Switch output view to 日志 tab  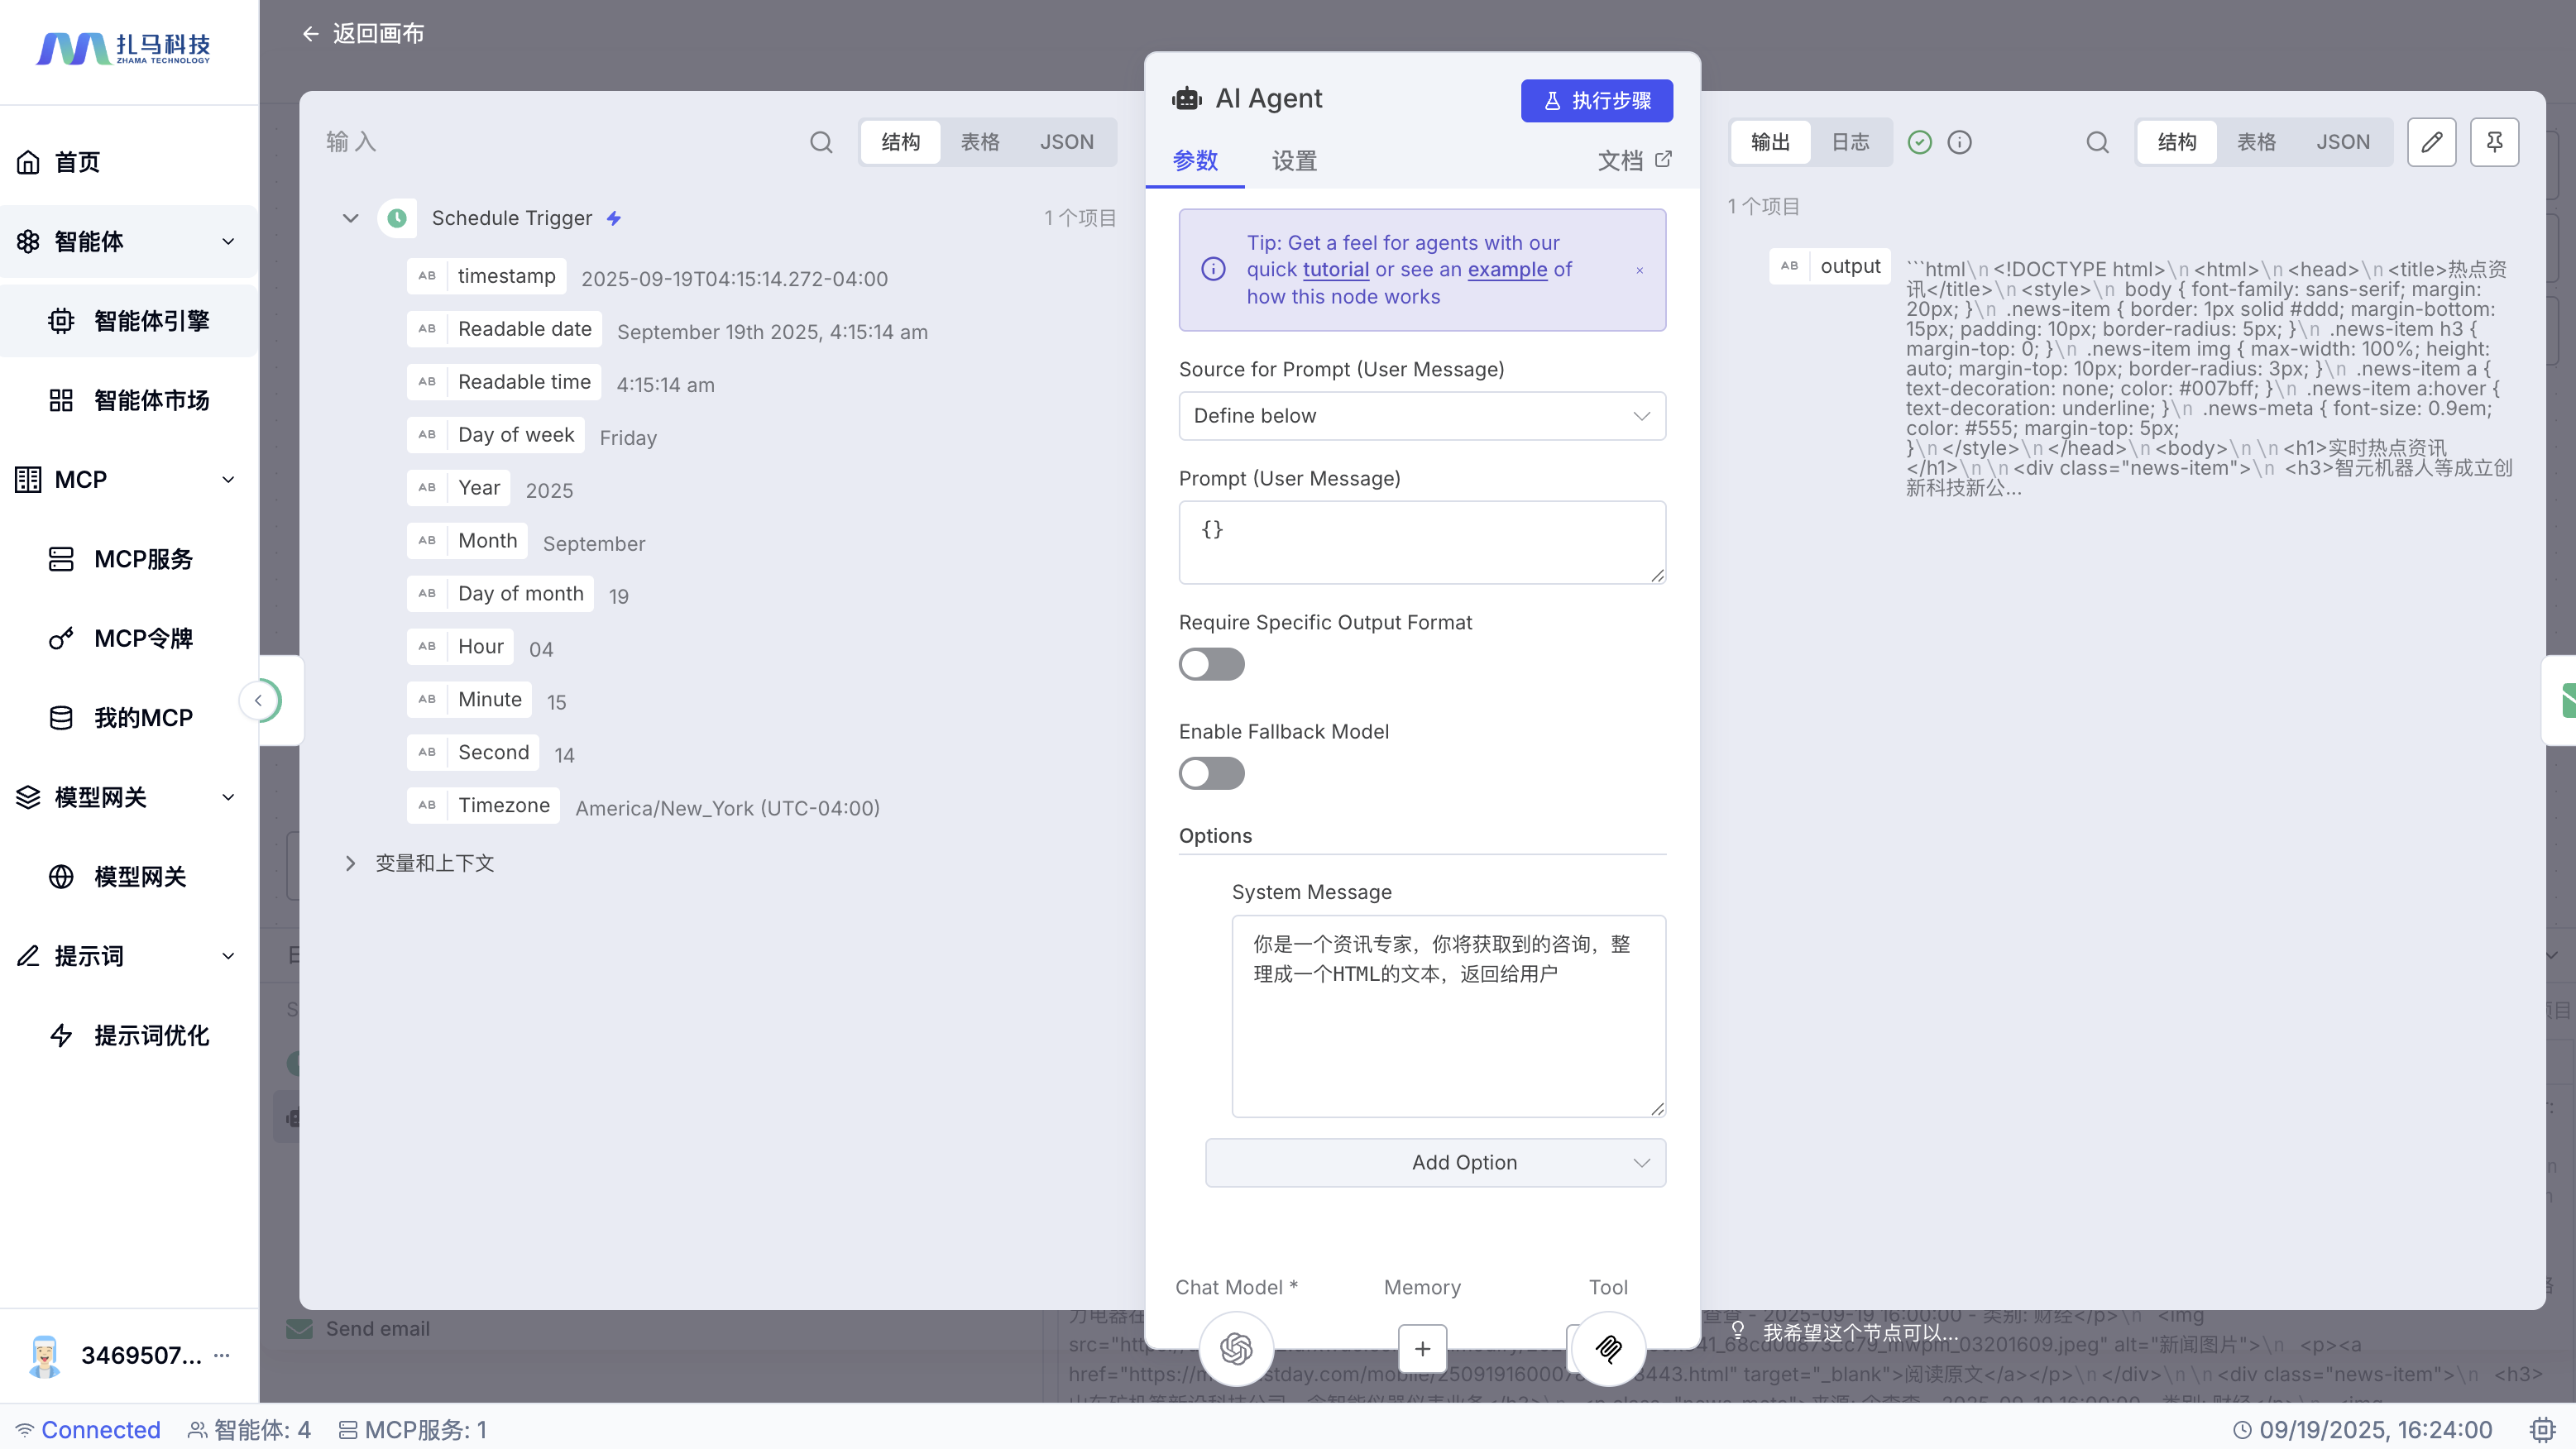tap(1850, 142)
